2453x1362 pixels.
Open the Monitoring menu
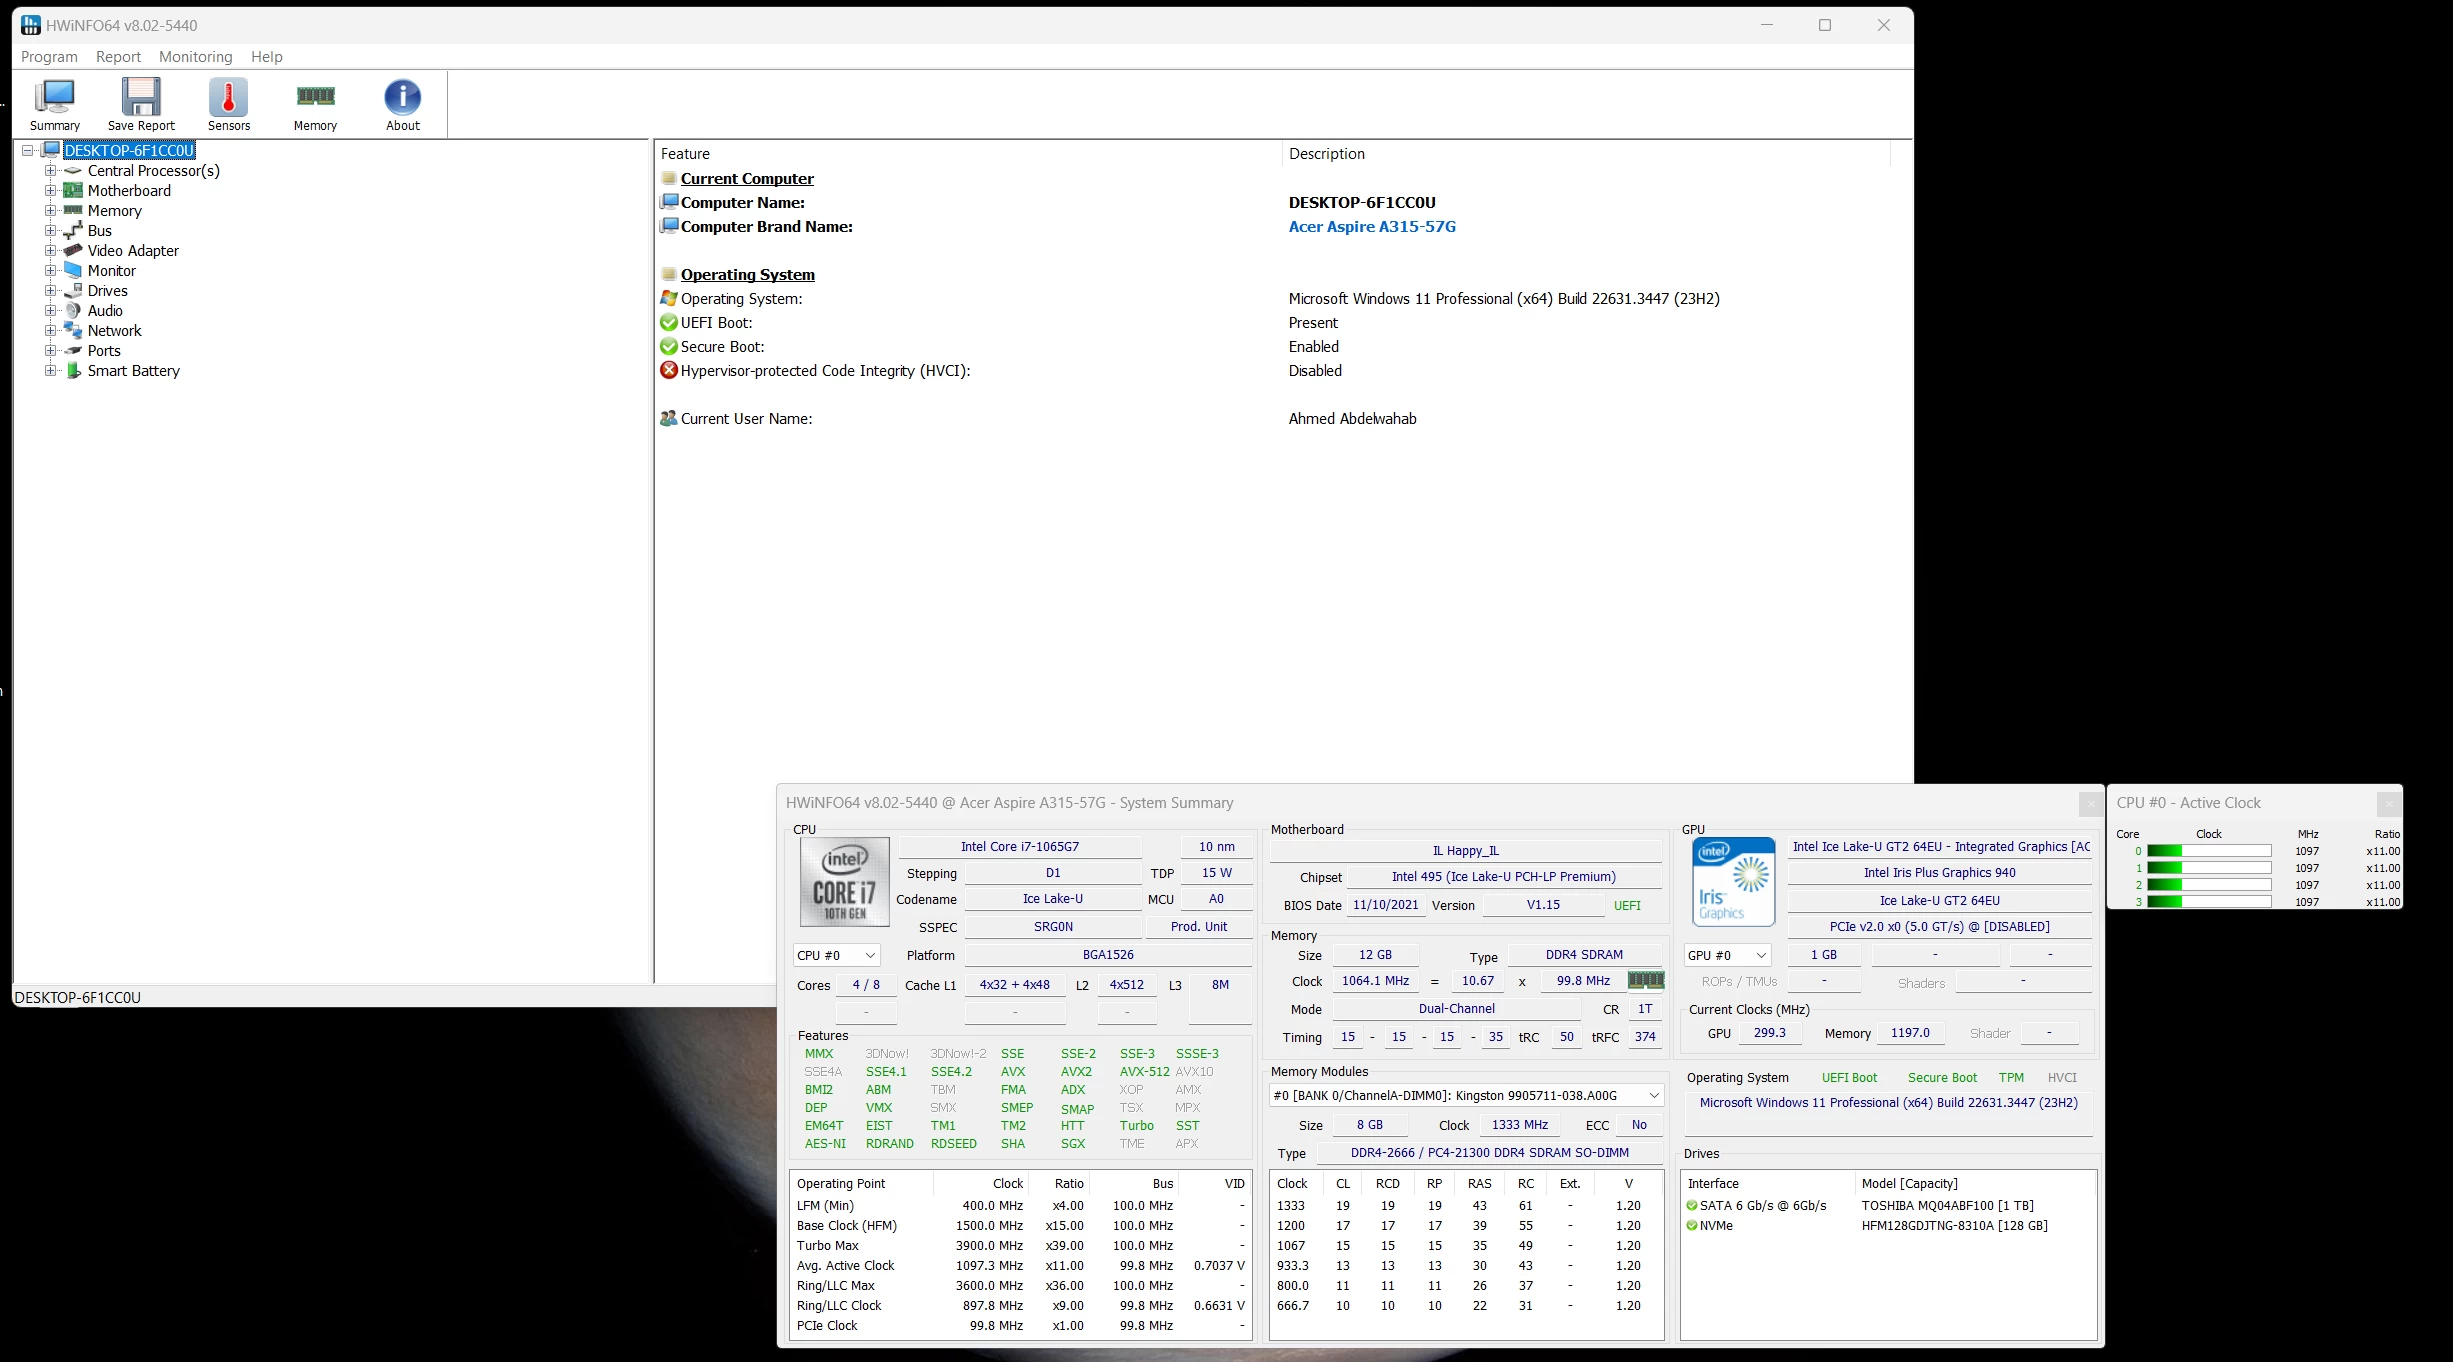pos(195,57)
